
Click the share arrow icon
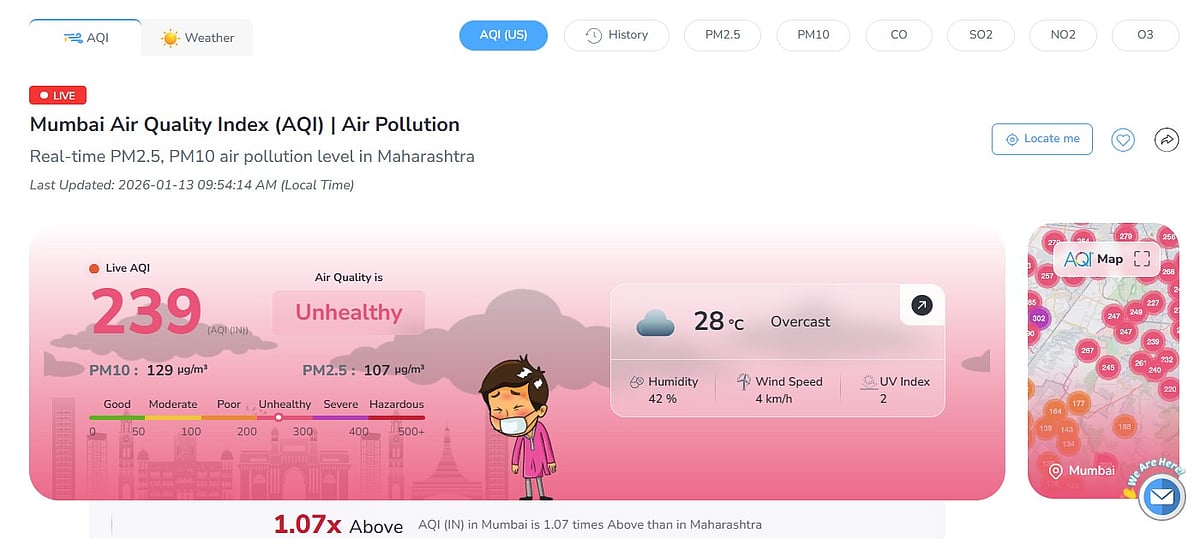[x=1167, y=140]
